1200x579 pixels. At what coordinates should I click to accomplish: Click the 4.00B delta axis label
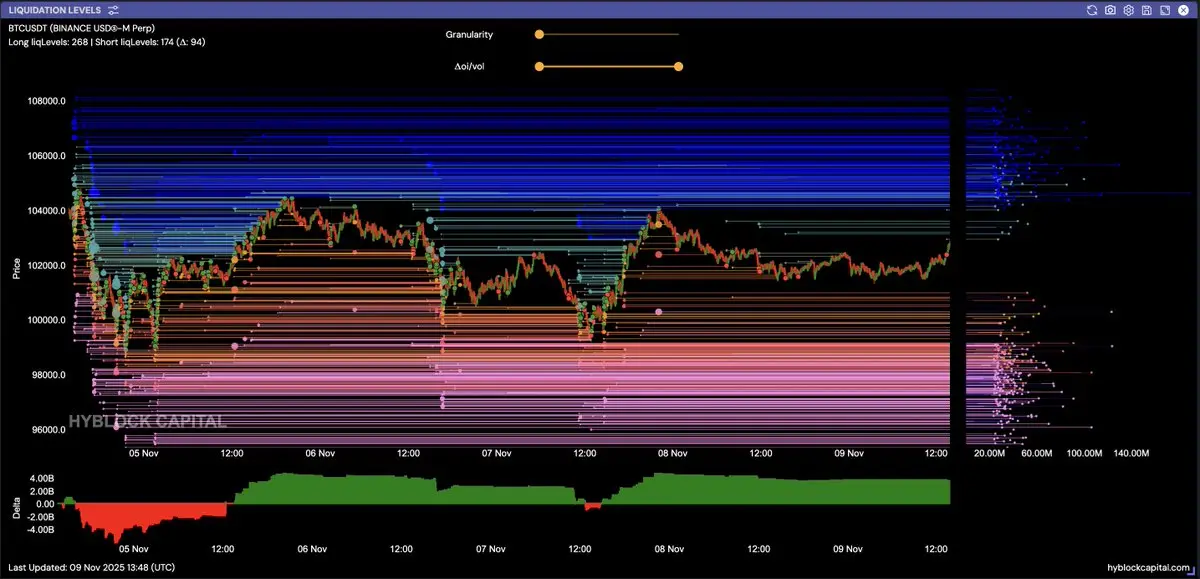[40, 478]
